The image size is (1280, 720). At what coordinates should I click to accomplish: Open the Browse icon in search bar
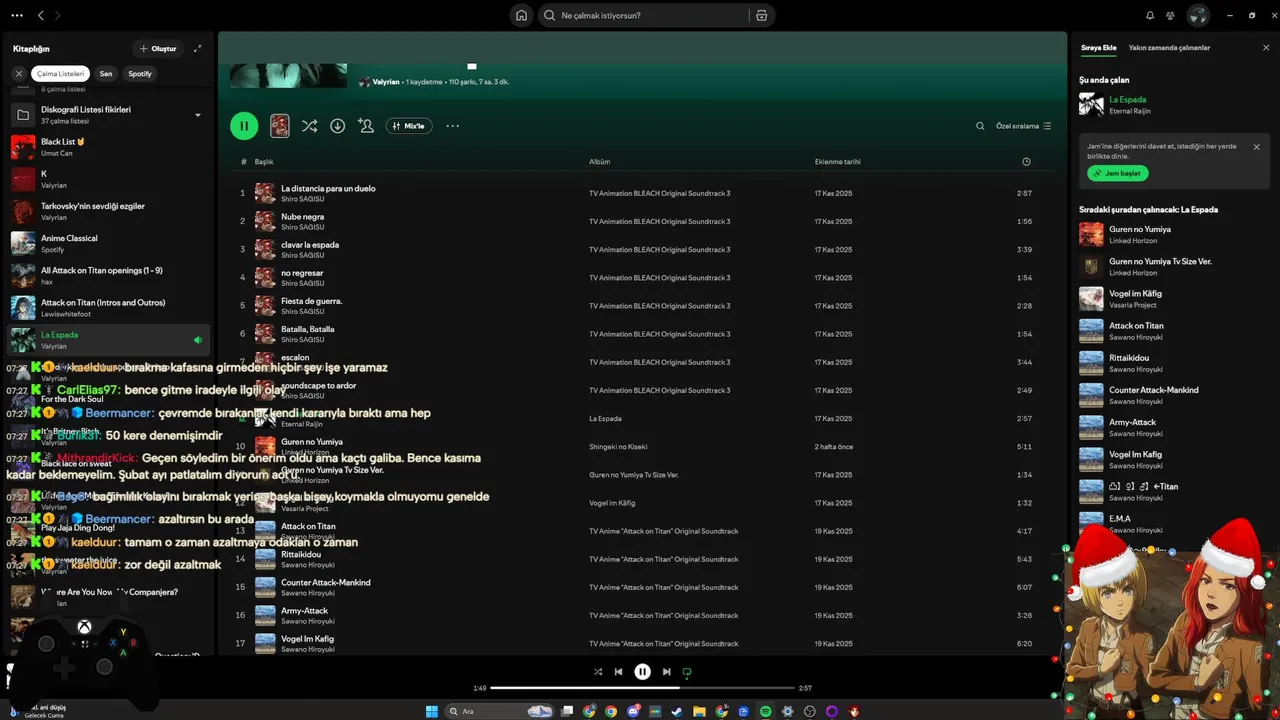[761, 16]
